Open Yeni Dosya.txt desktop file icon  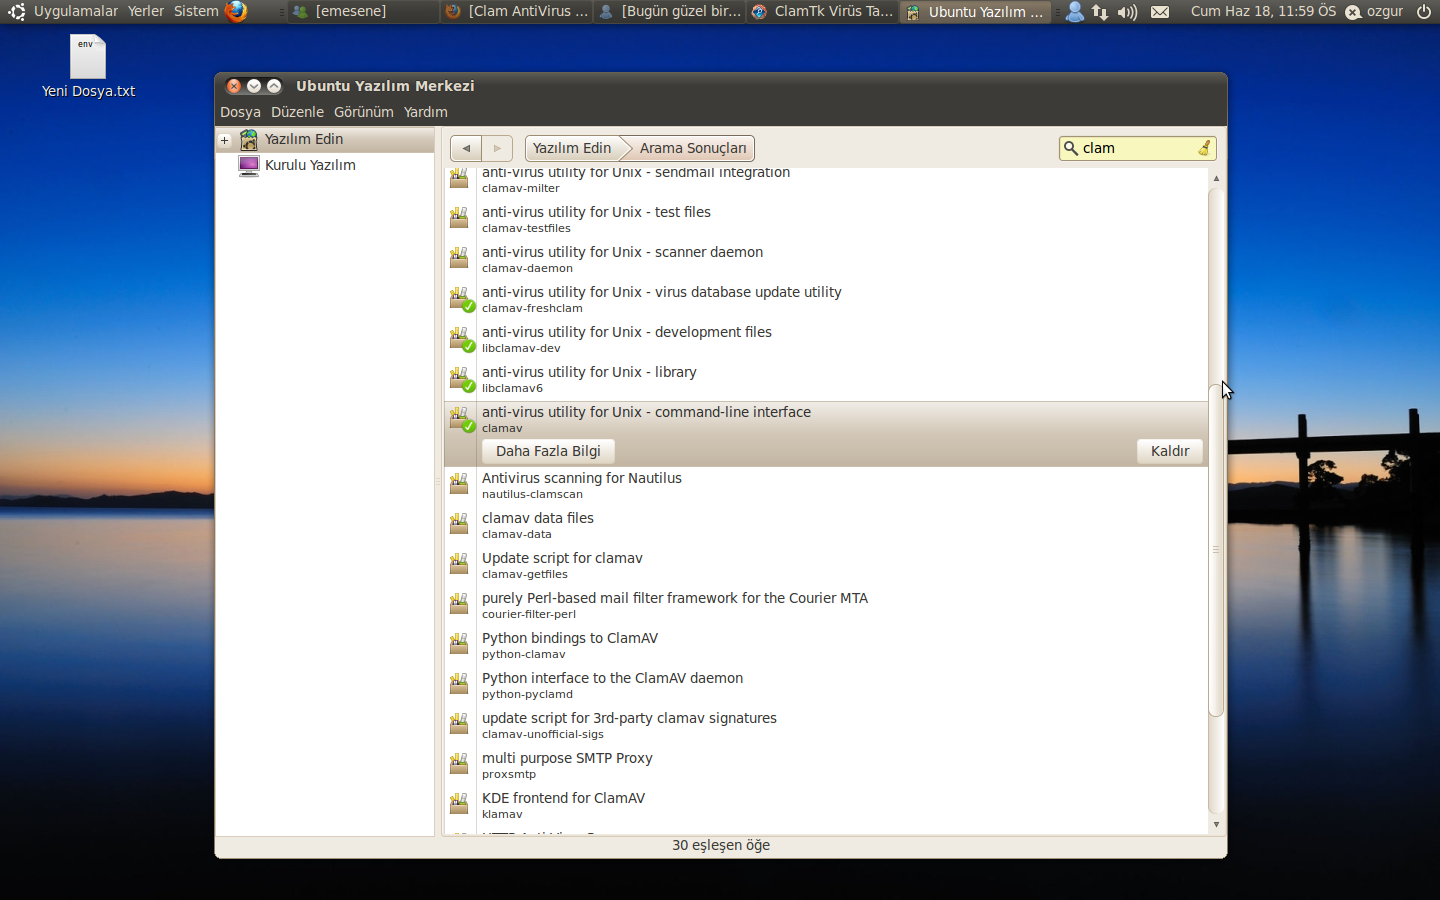88,57
